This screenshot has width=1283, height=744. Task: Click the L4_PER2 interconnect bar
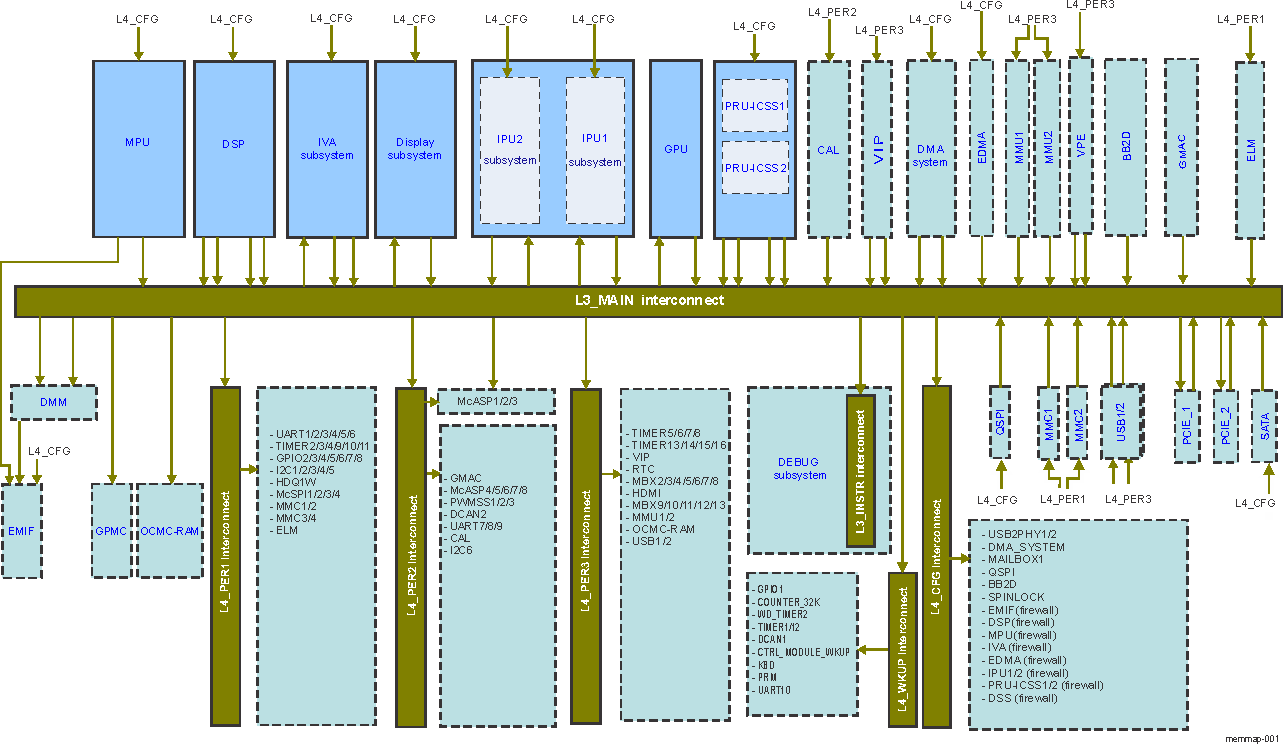click(412, 556)
